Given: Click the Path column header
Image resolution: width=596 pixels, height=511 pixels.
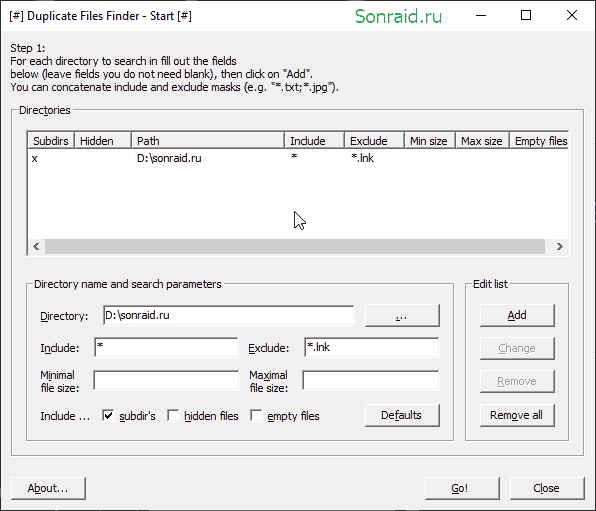Looking at the screenshot, I should coord(208,141).
